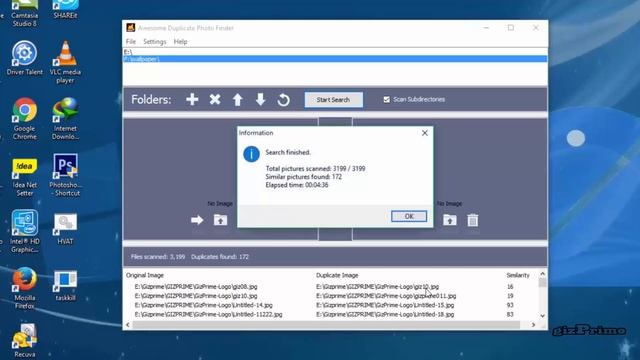The image size is (640, 360).
Task: Open the Intel HD Graphics desktop icon
Action: click(24, 231)
